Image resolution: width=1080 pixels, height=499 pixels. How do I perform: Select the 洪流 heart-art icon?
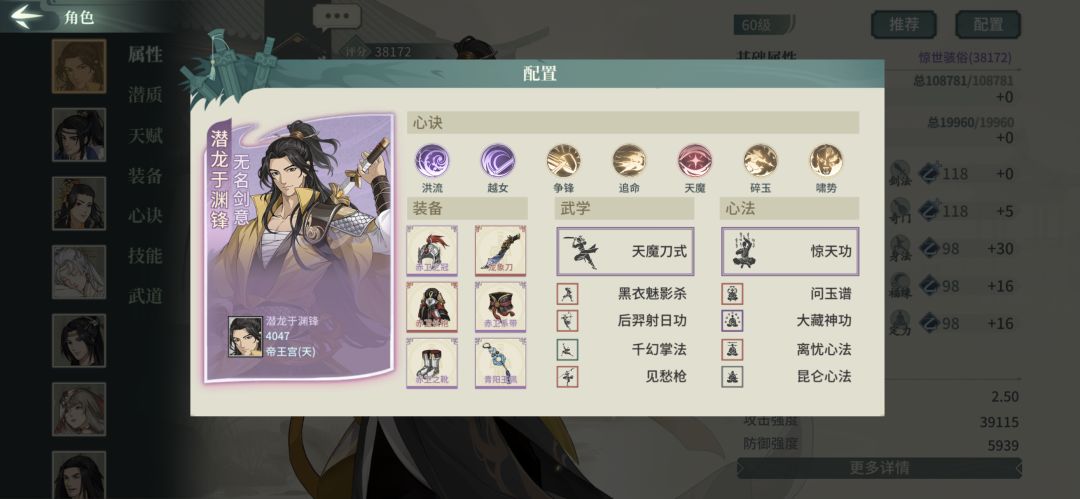(432, 161)
